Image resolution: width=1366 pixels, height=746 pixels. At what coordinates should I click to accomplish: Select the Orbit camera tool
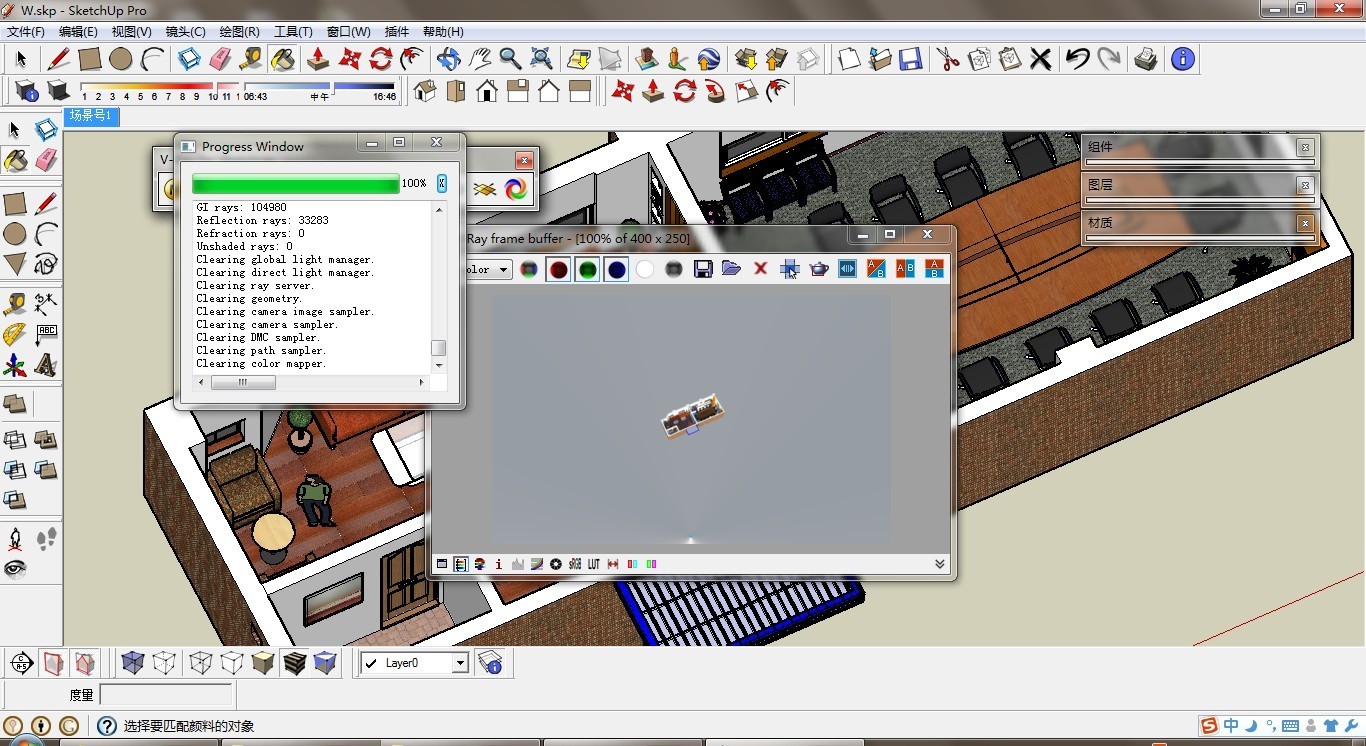click(448, 59)
